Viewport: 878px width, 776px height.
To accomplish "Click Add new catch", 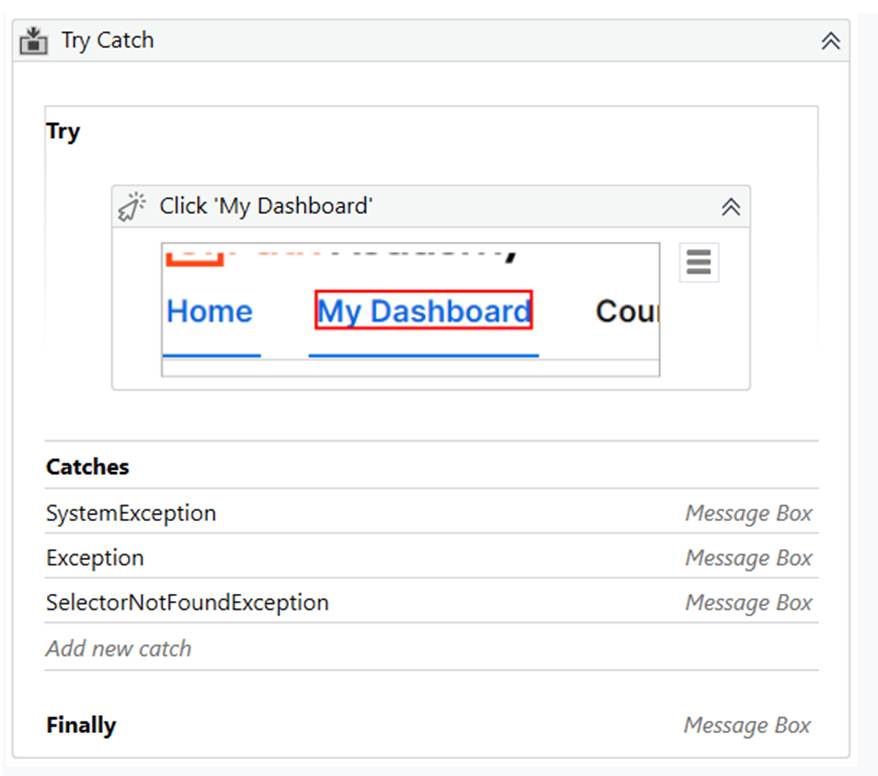I will tap(119, 648).
